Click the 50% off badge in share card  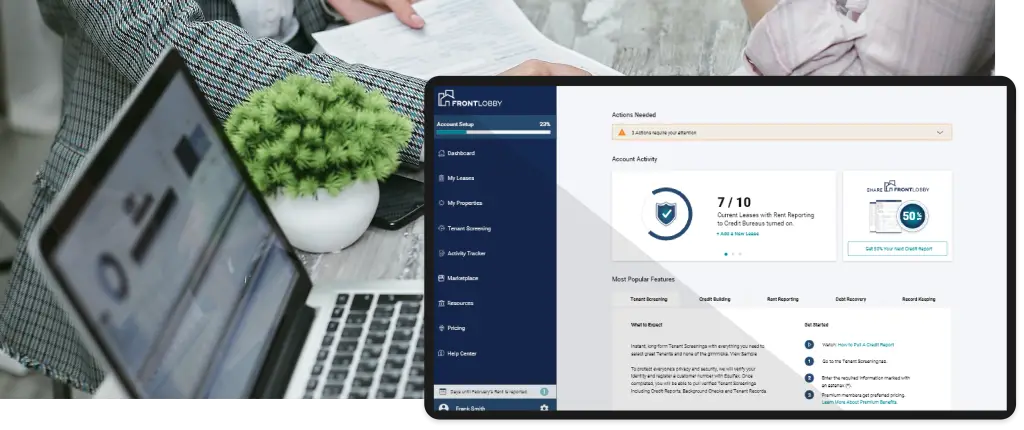(912, 217)
